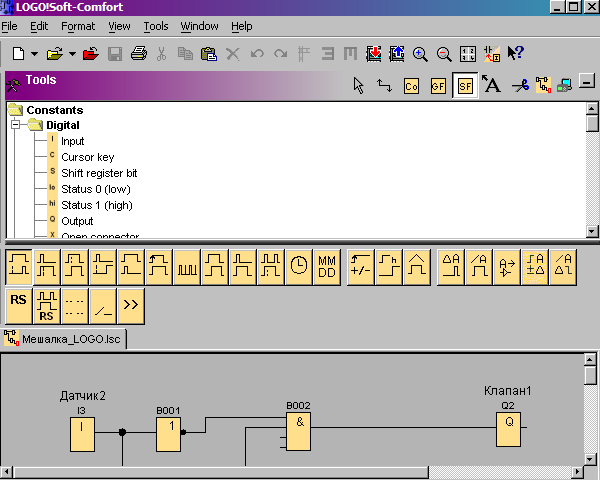The height and width of the screenshot is (480, 600).
Task: Choose the Cut/Join connection scissors tool
Action: tap(520, 85)
